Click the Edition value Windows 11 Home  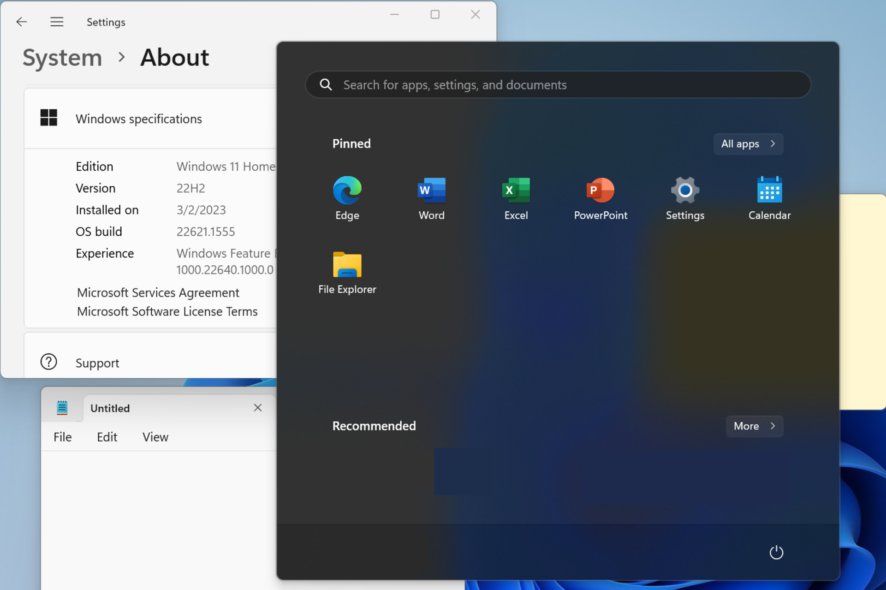pos(226,166)
